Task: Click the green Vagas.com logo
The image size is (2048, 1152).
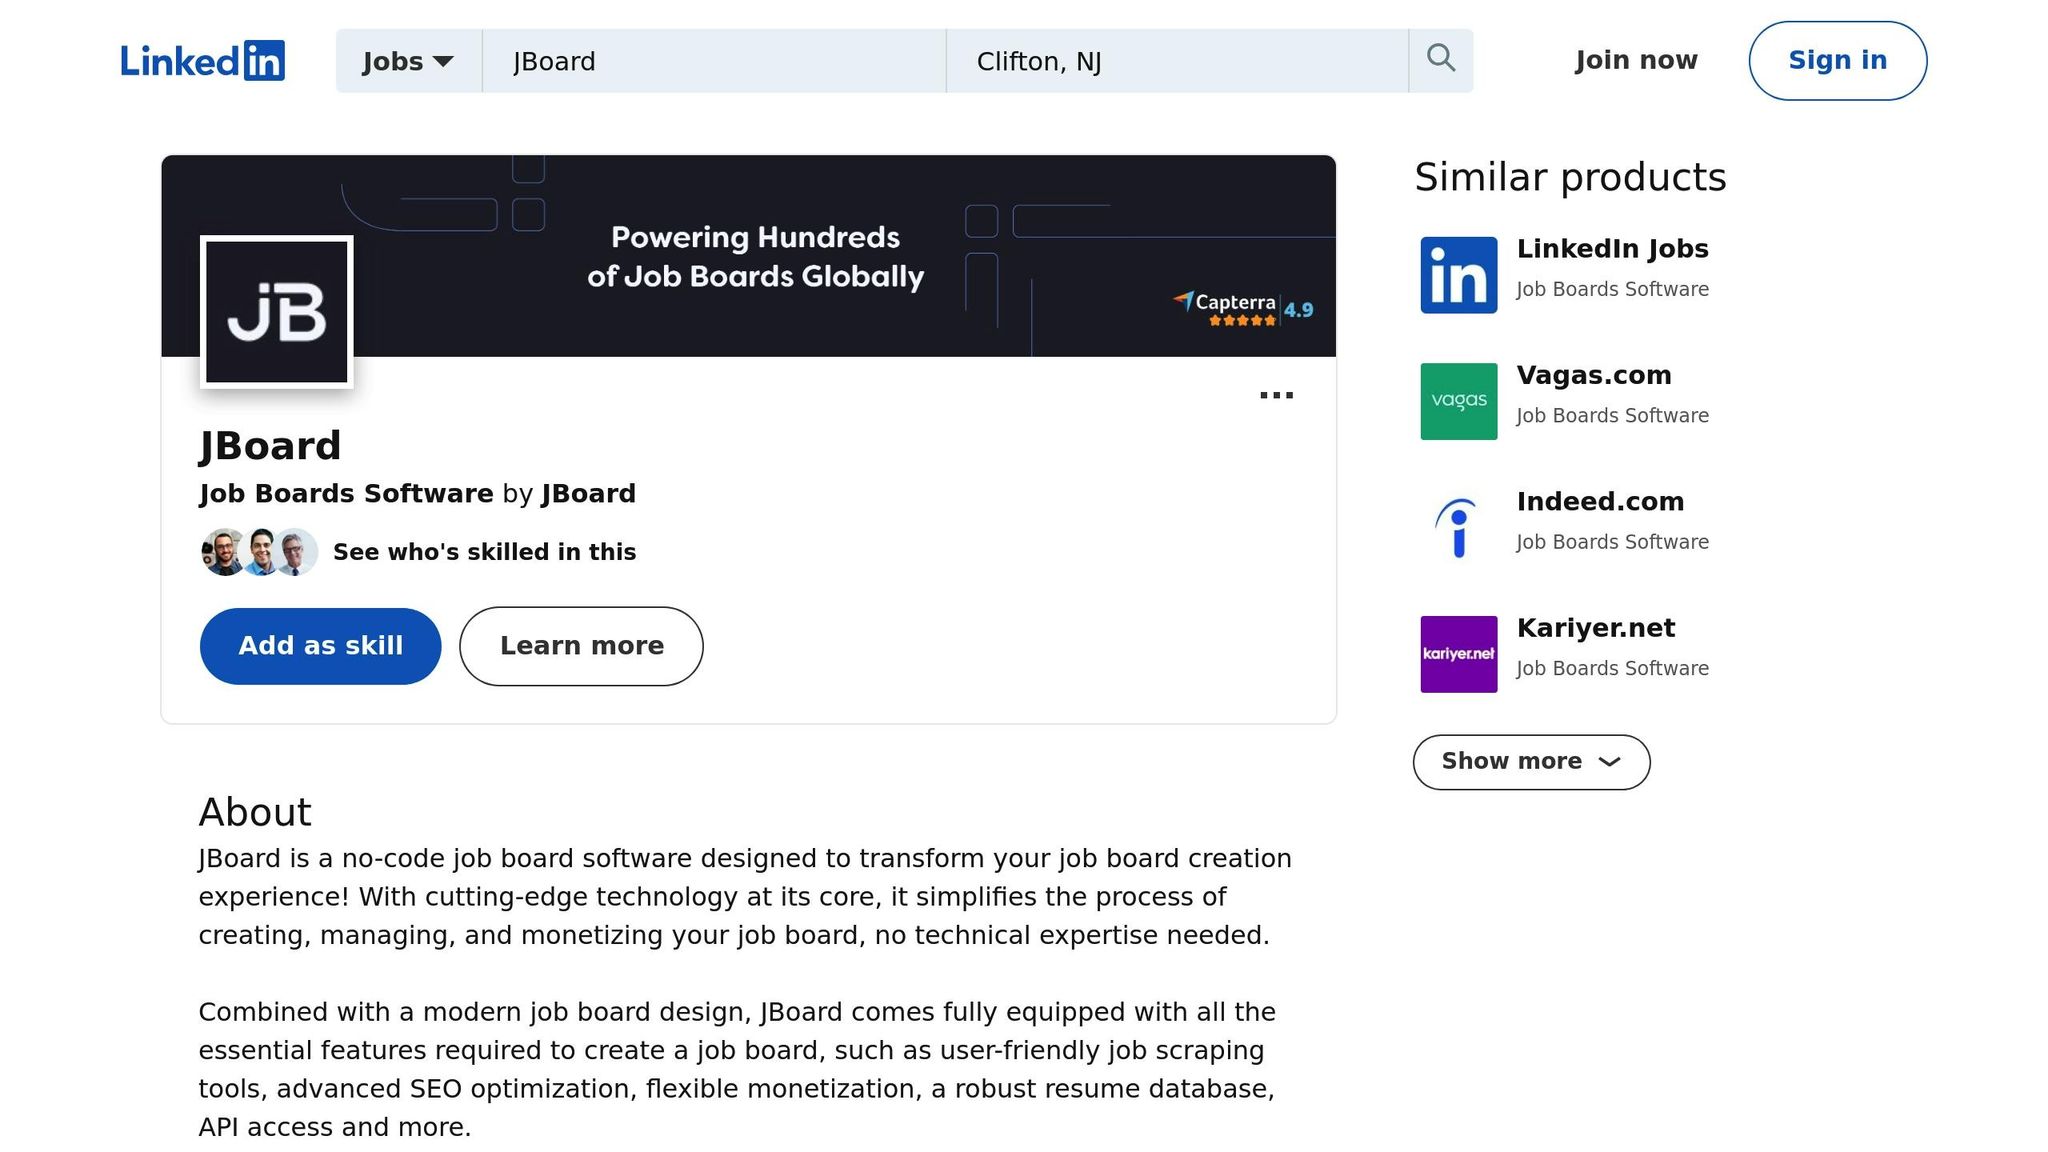Action: (x=1458, y=401)
